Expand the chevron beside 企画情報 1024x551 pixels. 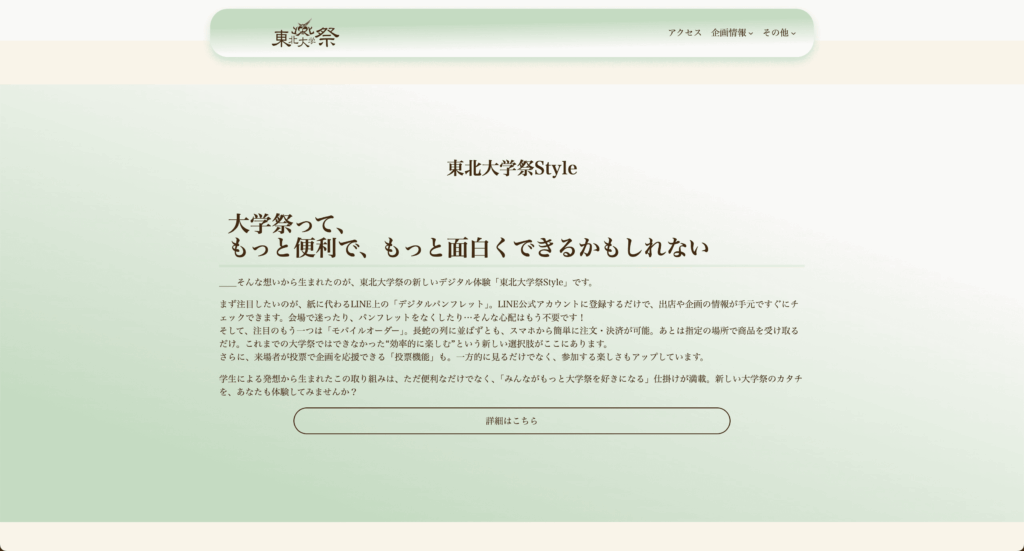[x=751, y=34]
